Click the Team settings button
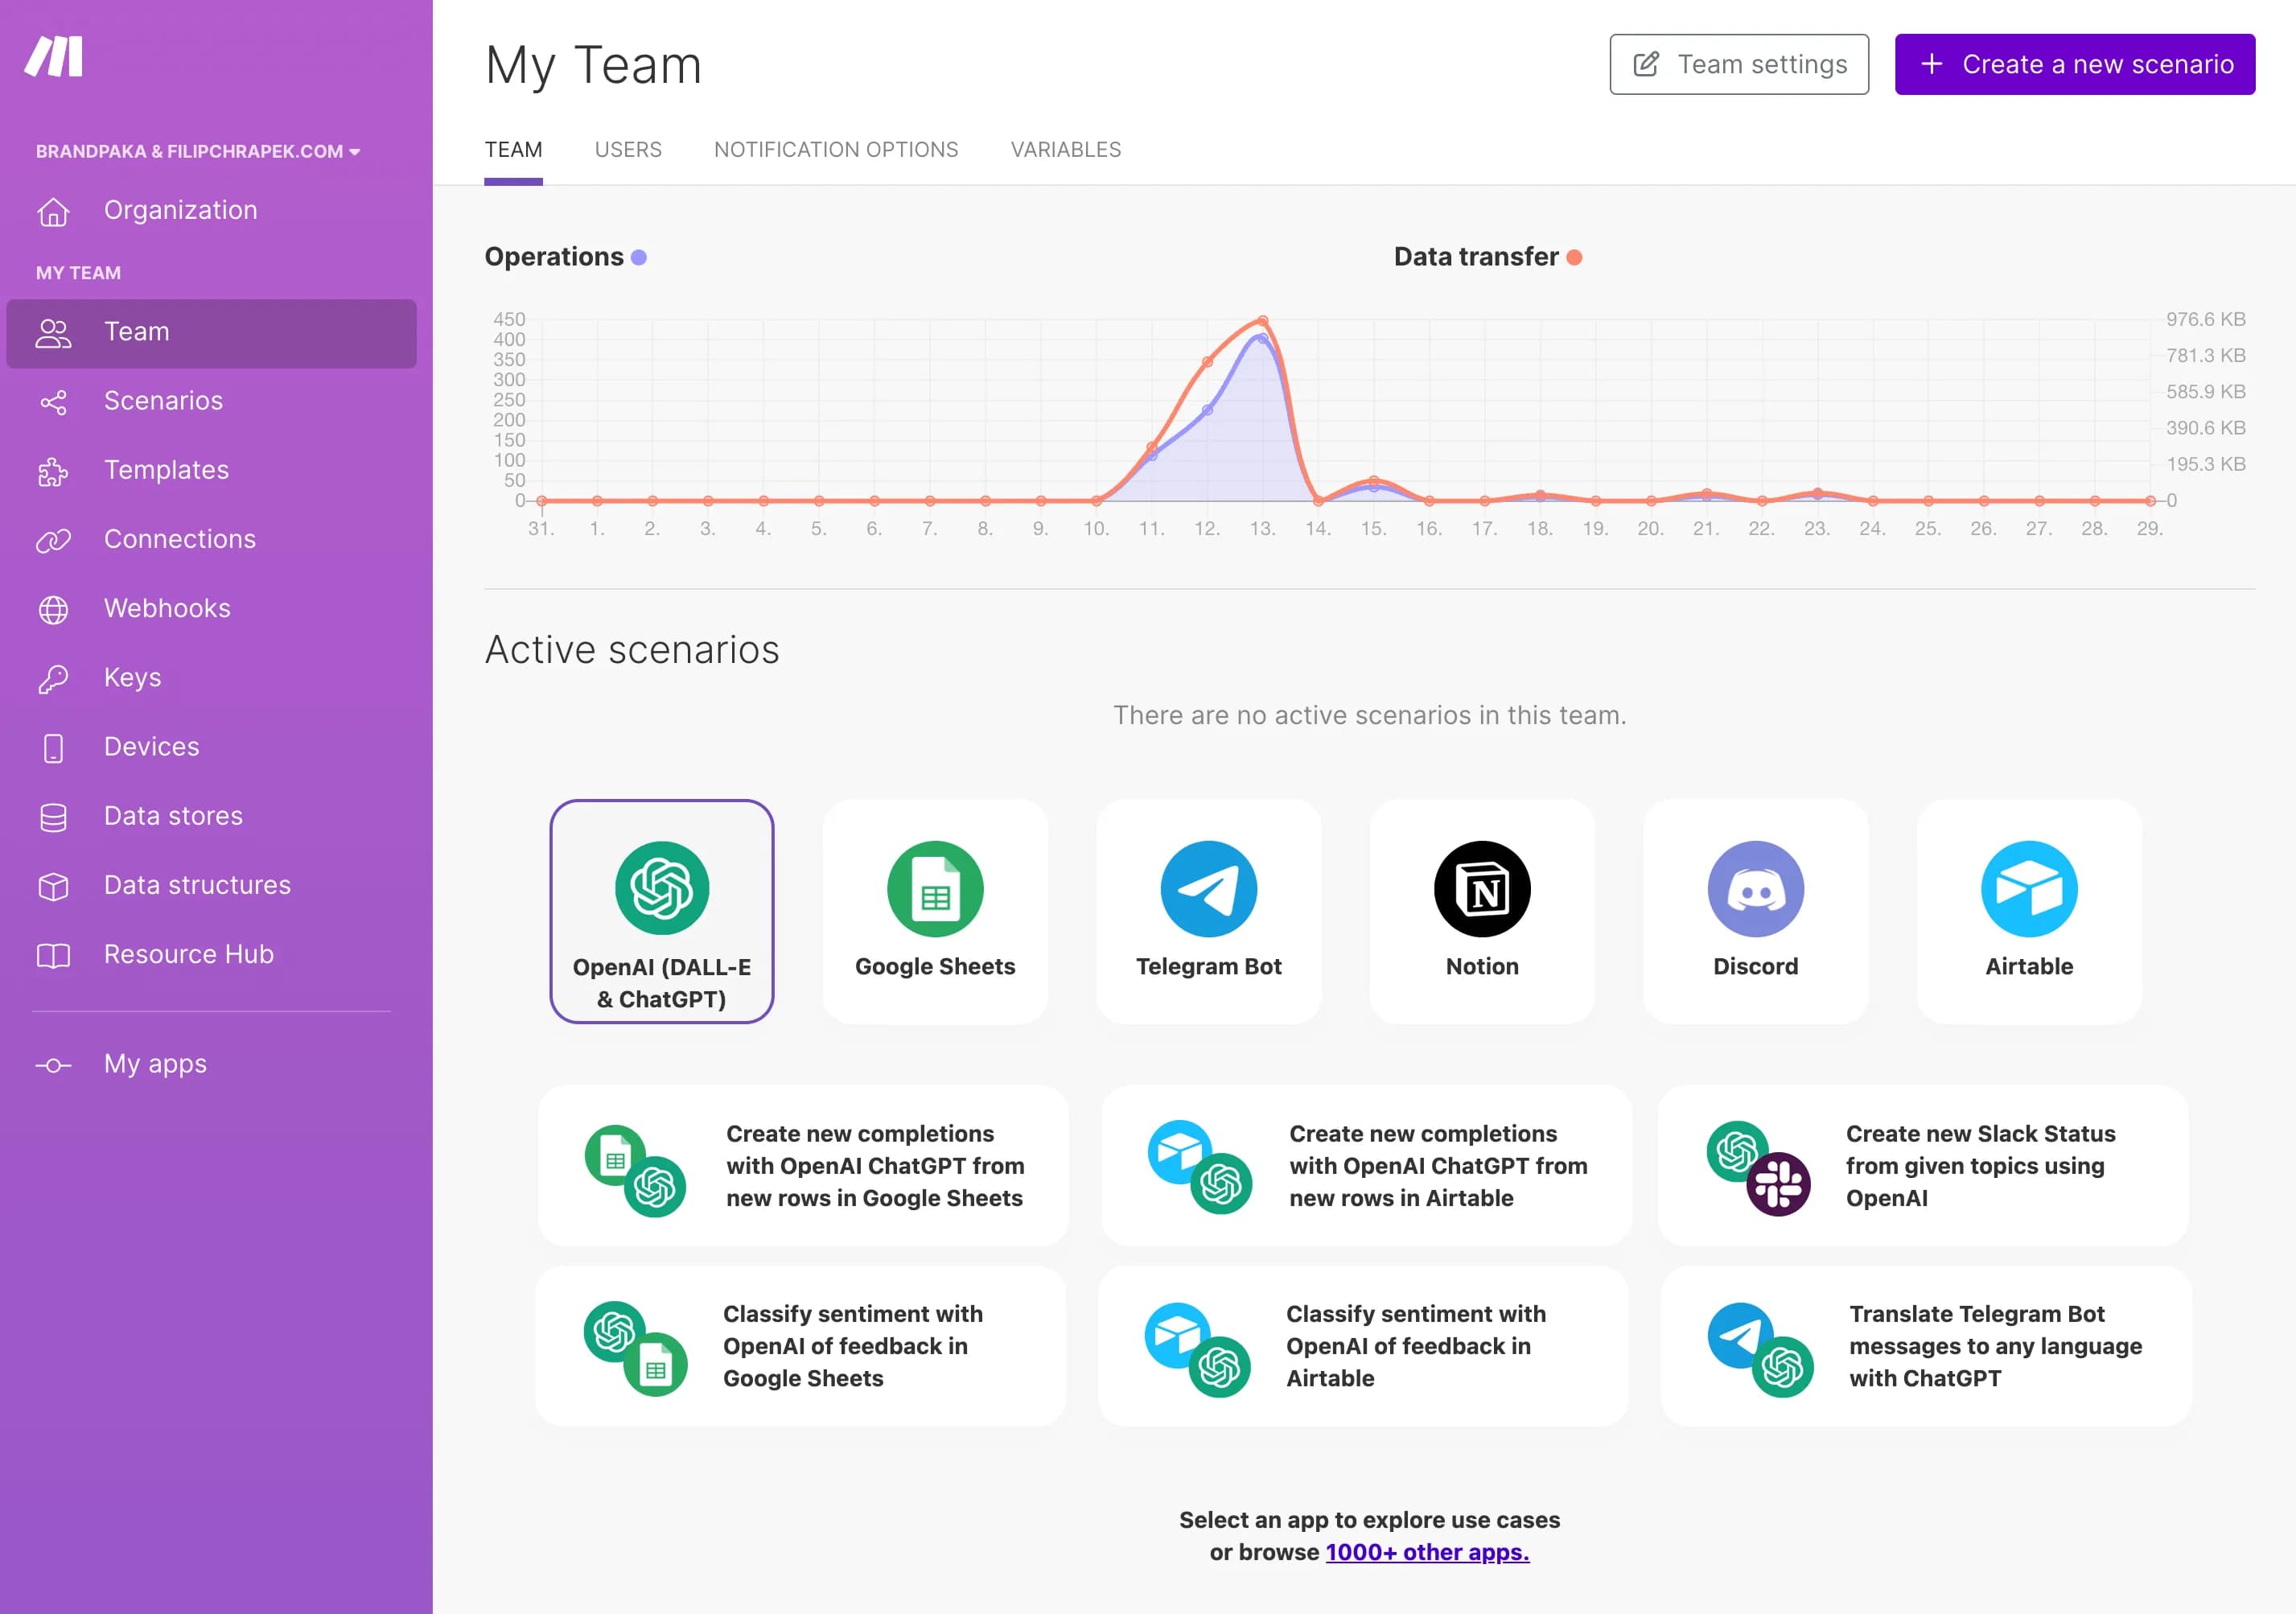This screenshot has width=2296, height=1614. coord(1738,64)
